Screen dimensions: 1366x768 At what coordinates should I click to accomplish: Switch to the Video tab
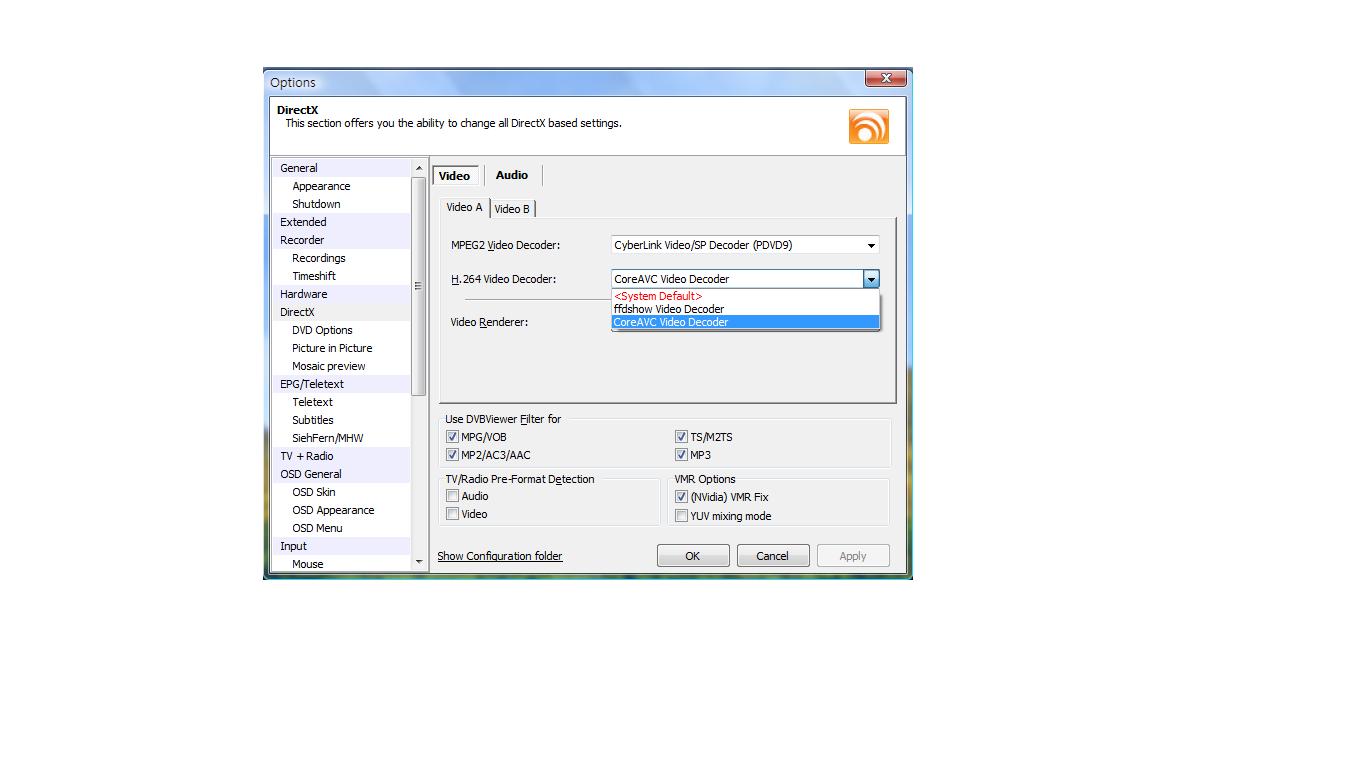coord(455,175)
